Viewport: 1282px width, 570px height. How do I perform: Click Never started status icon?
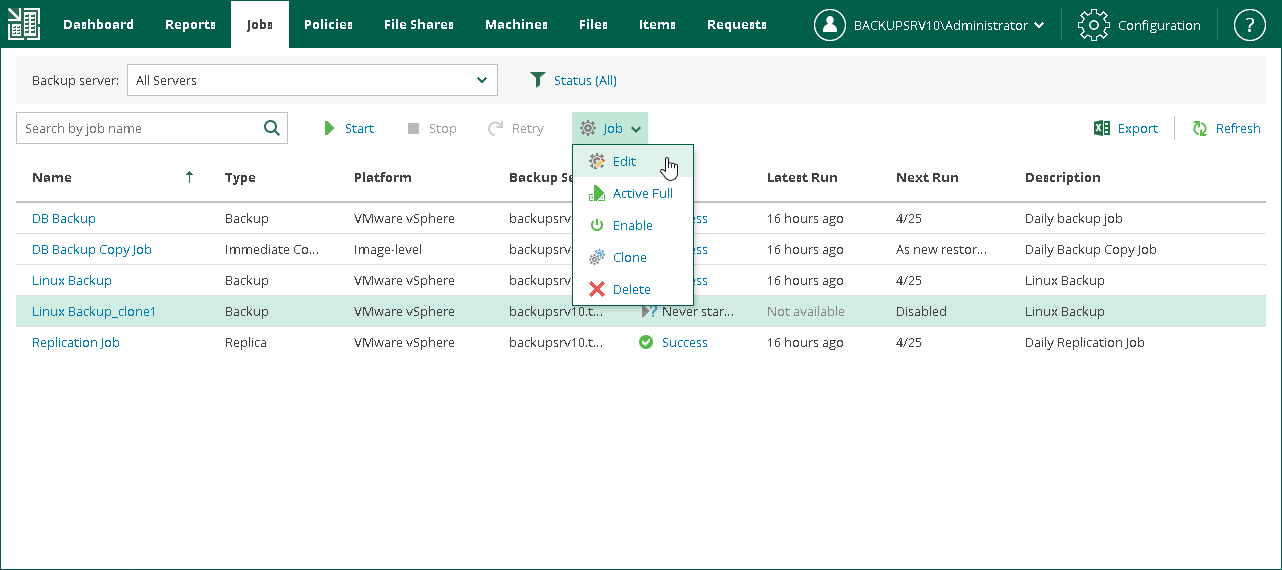648,311
